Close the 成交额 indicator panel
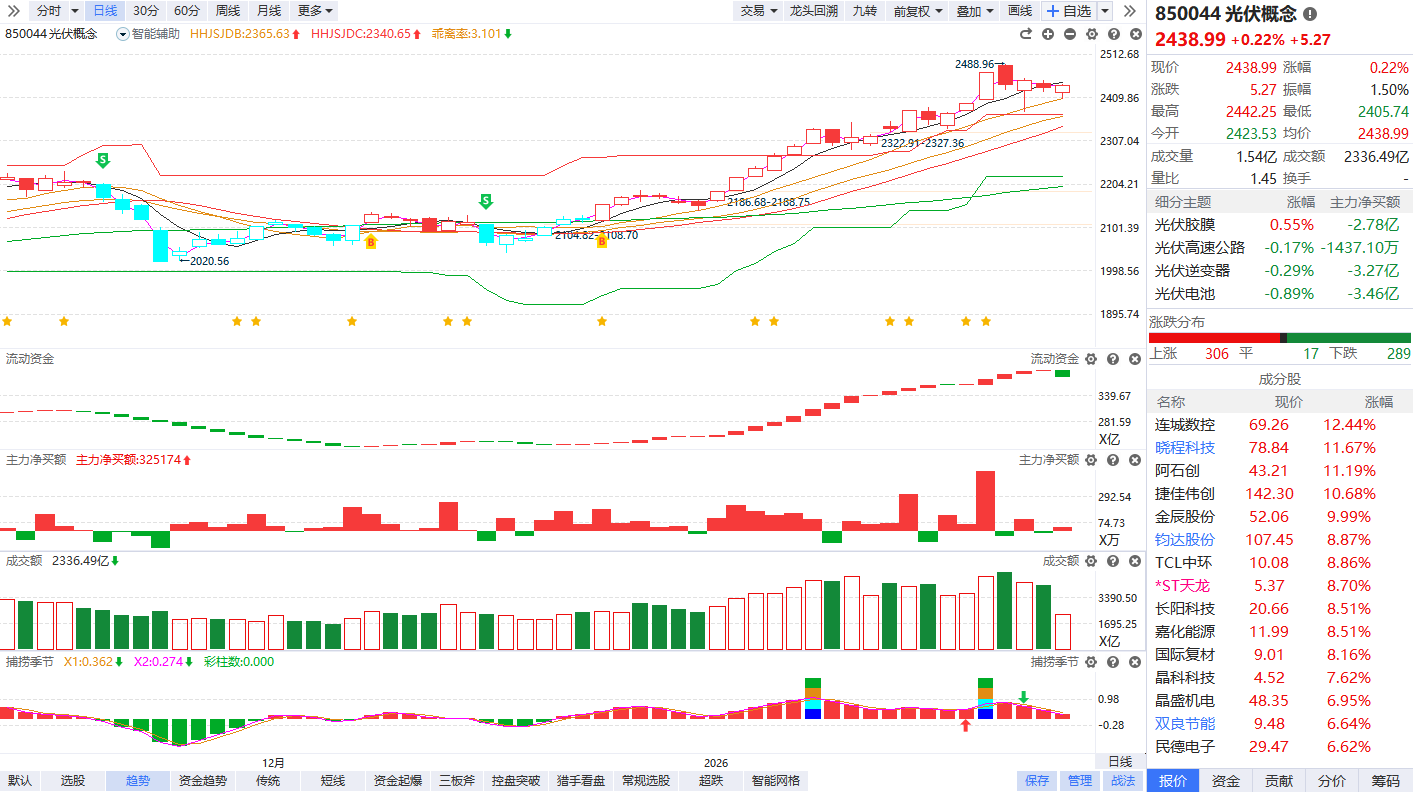The width and height of the screenshot is (1413, 792). pos(1134,562)
